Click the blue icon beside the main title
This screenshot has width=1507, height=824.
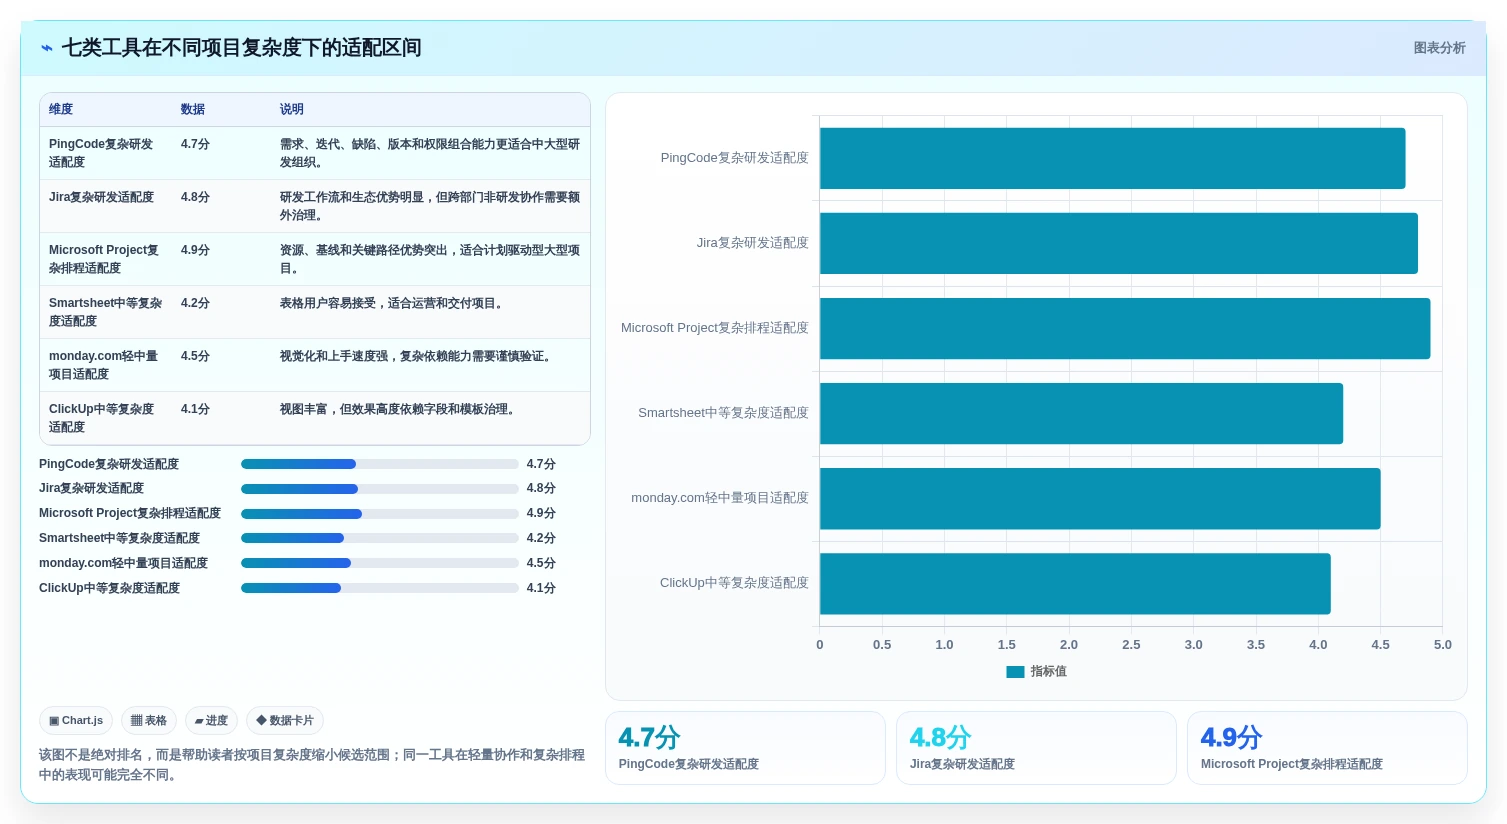[46, 48]
